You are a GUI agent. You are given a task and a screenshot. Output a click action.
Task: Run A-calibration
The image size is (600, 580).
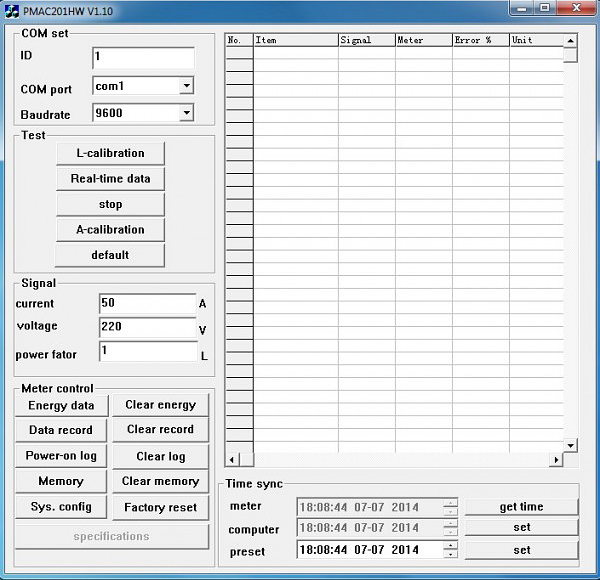coord(111,230)
